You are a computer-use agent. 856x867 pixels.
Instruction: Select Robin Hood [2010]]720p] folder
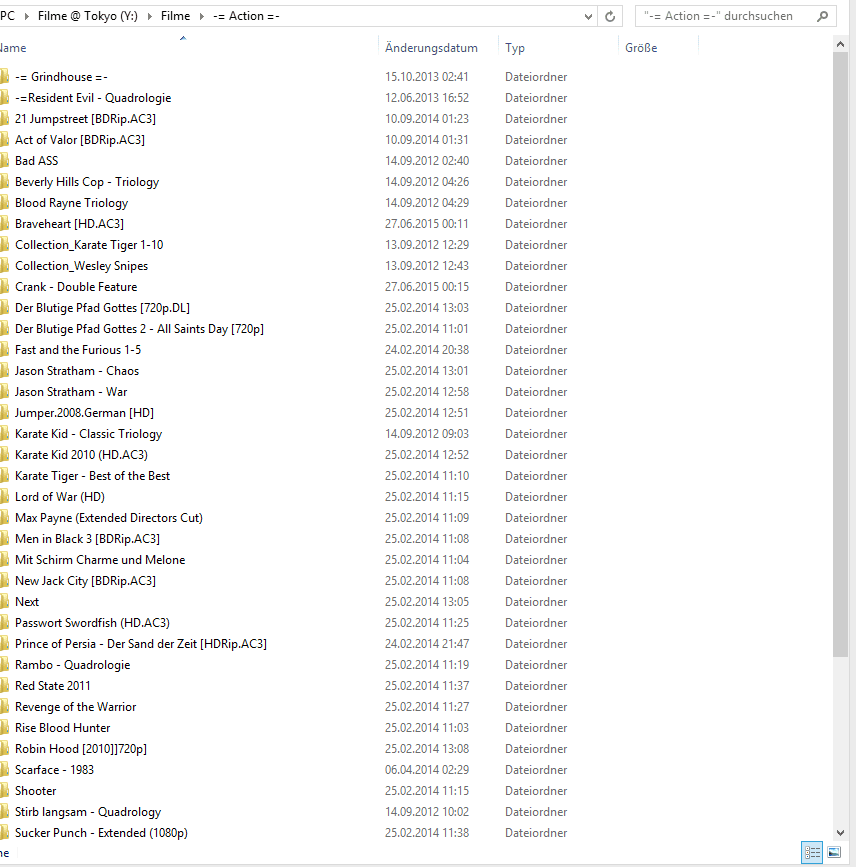(x=81, y=749)
